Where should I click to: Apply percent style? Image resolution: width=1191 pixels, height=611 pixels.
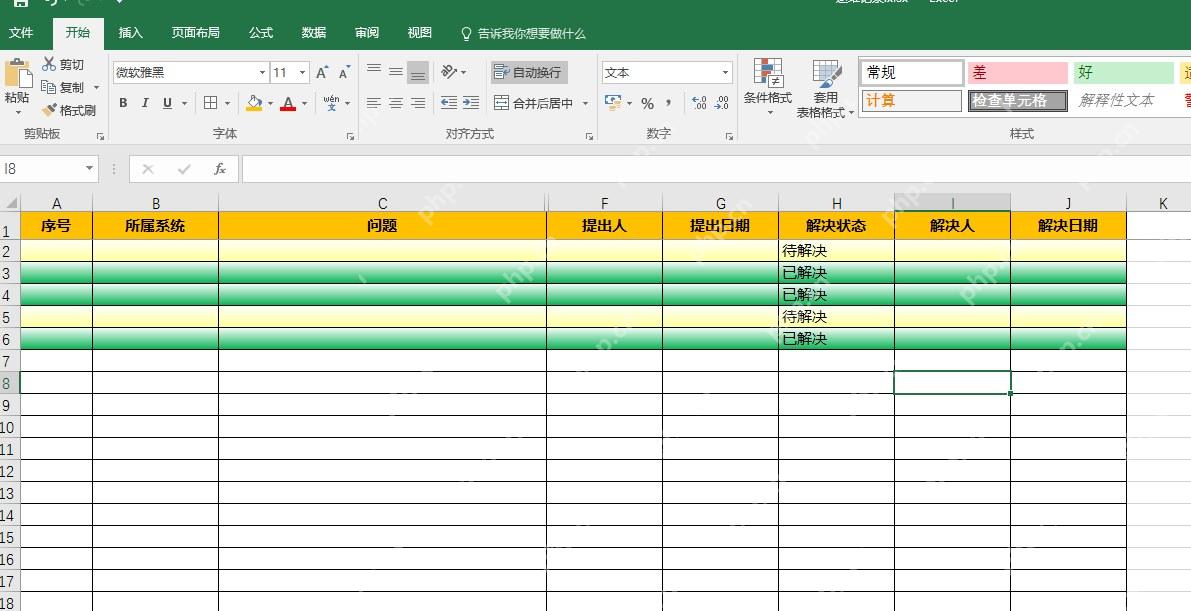647,103
